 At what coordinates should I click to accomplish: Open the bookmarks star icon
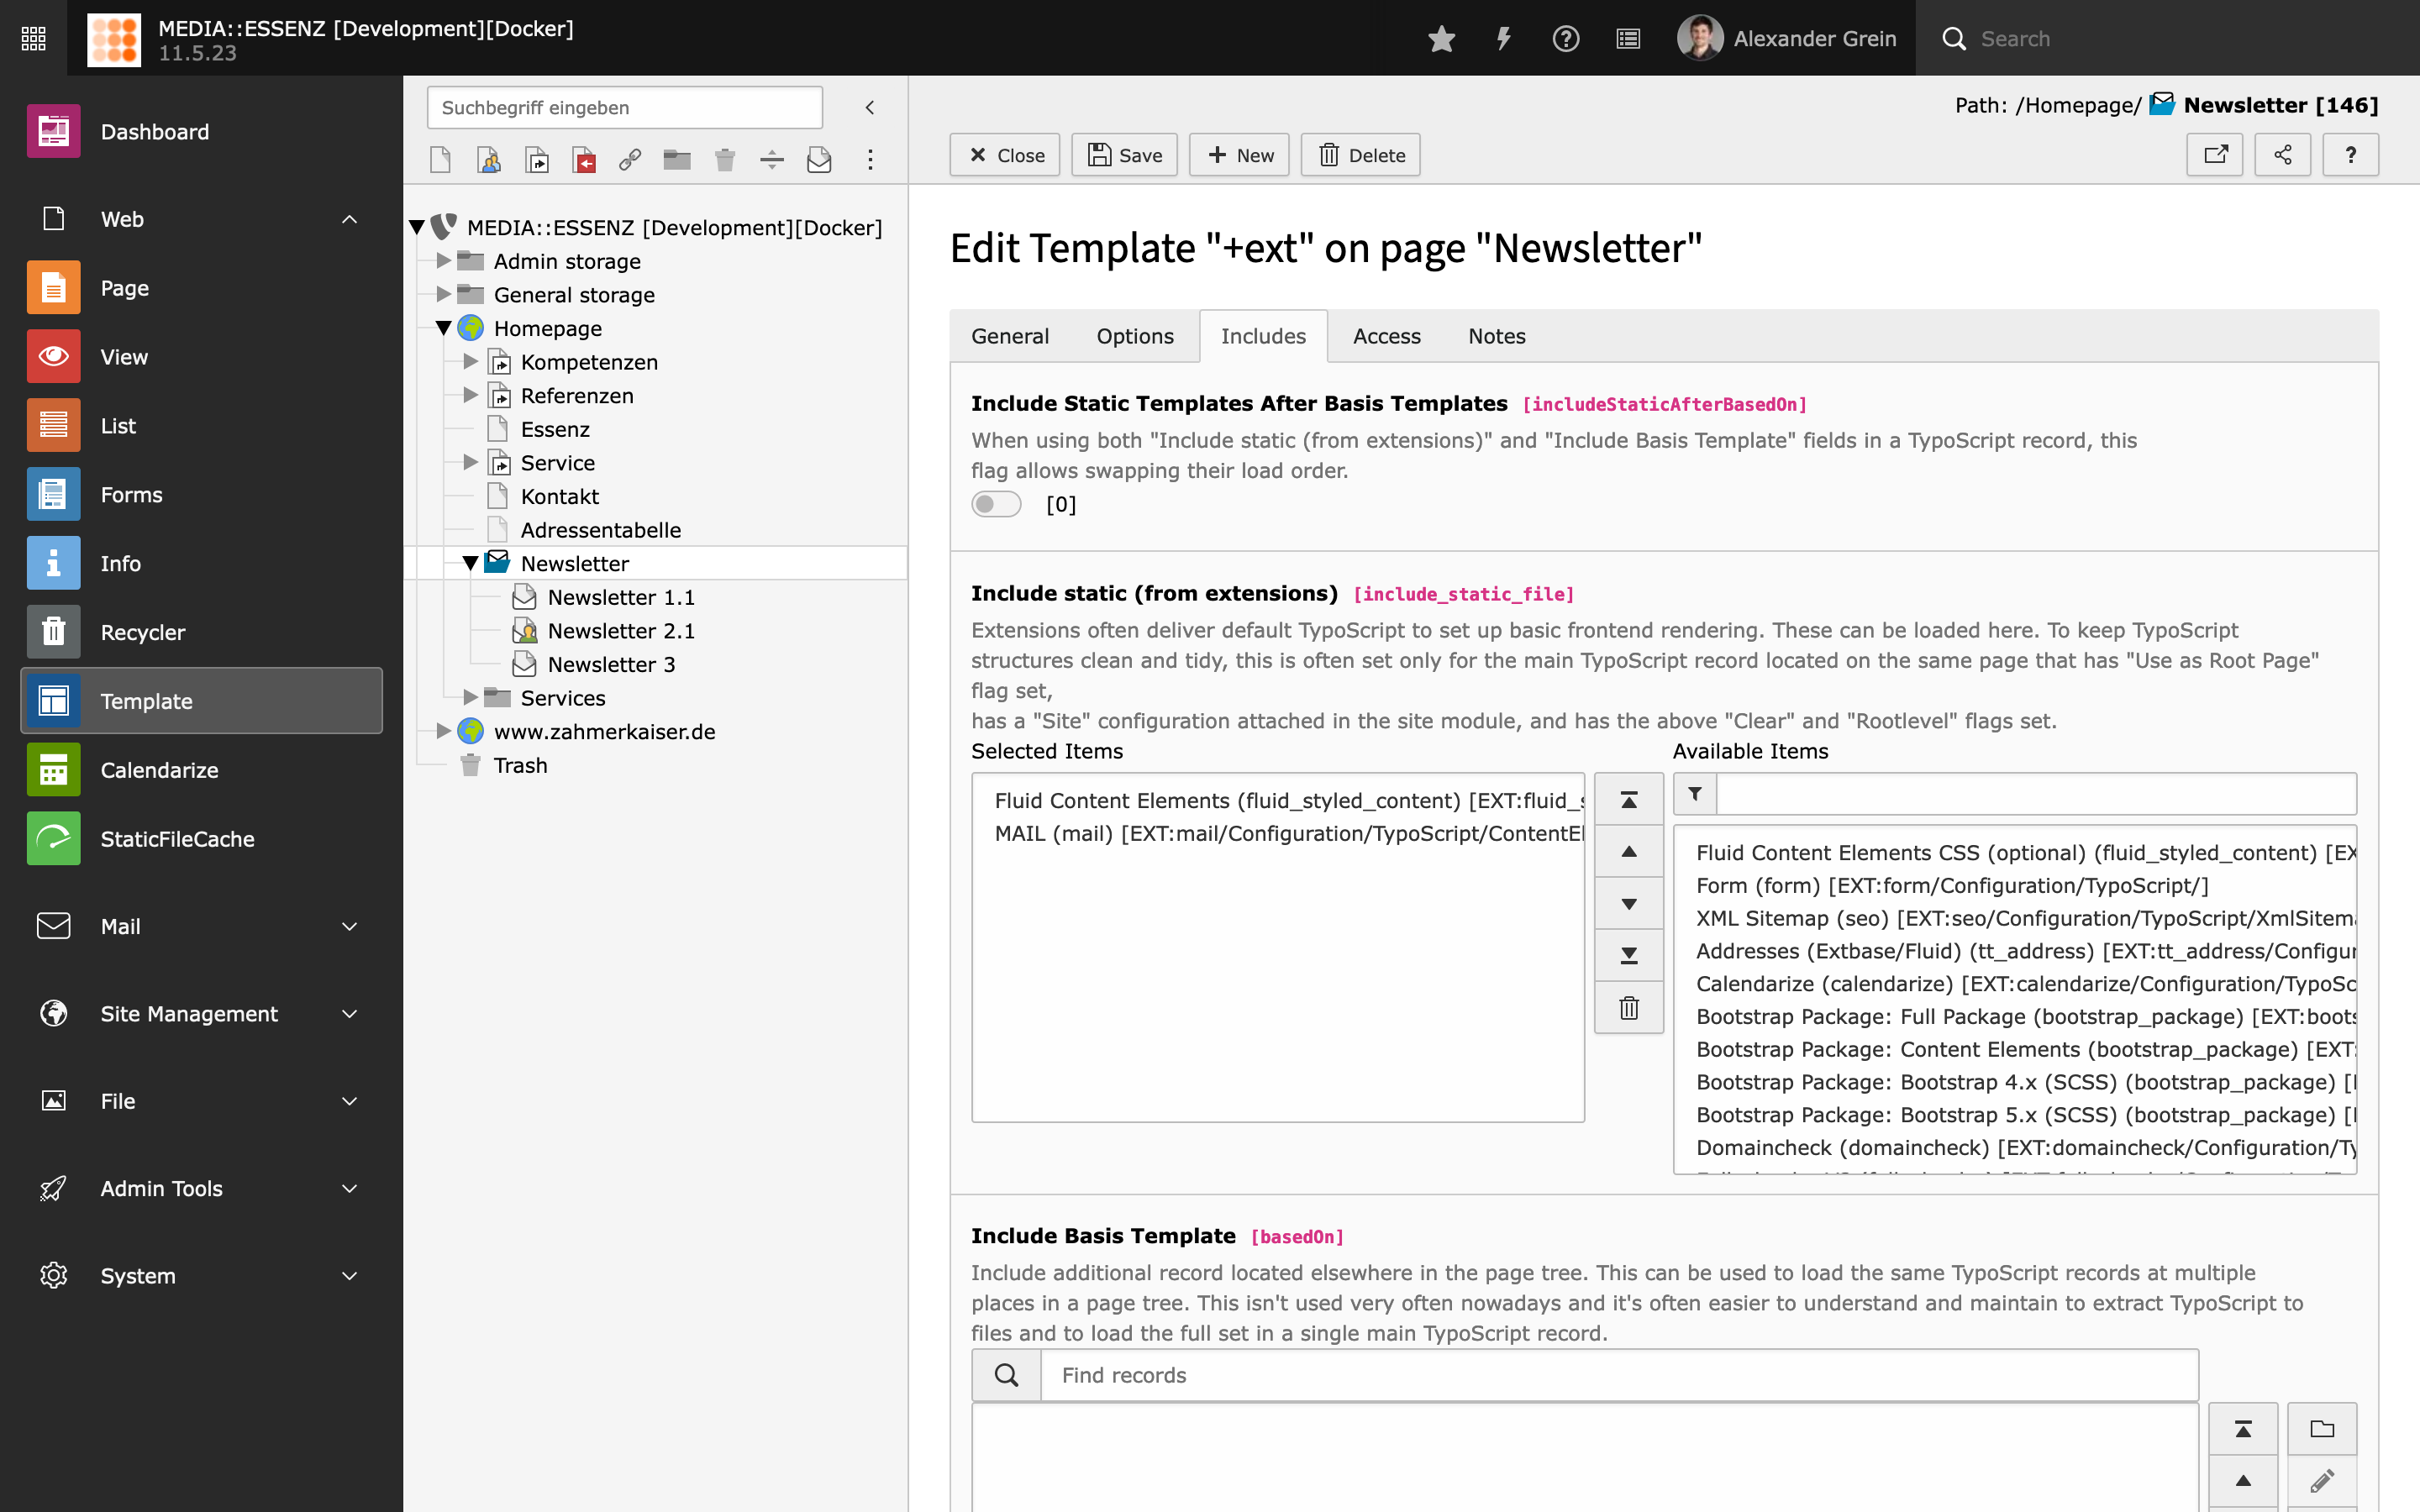1441,39
